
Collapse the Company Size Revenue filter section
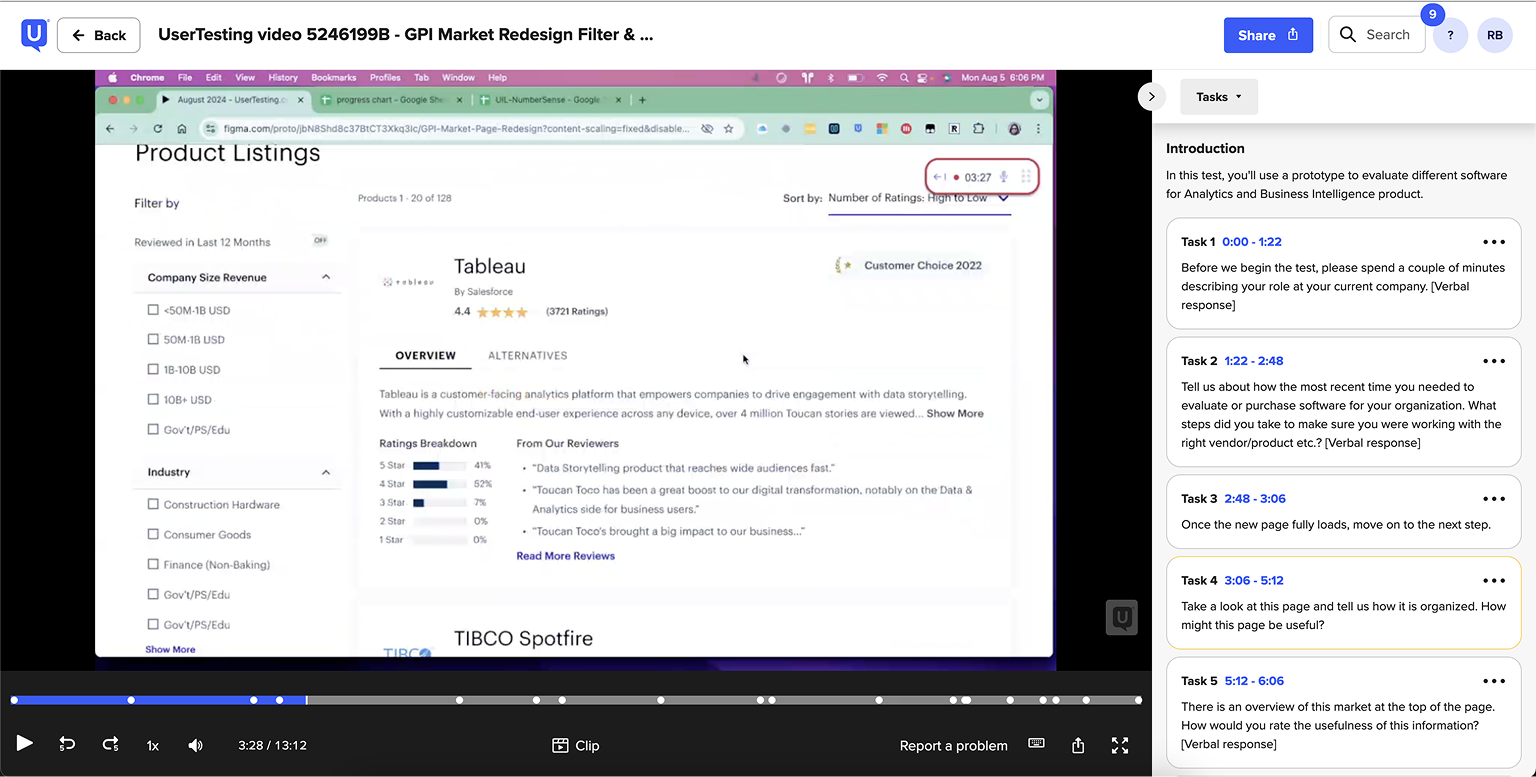[x=326, y=277]
